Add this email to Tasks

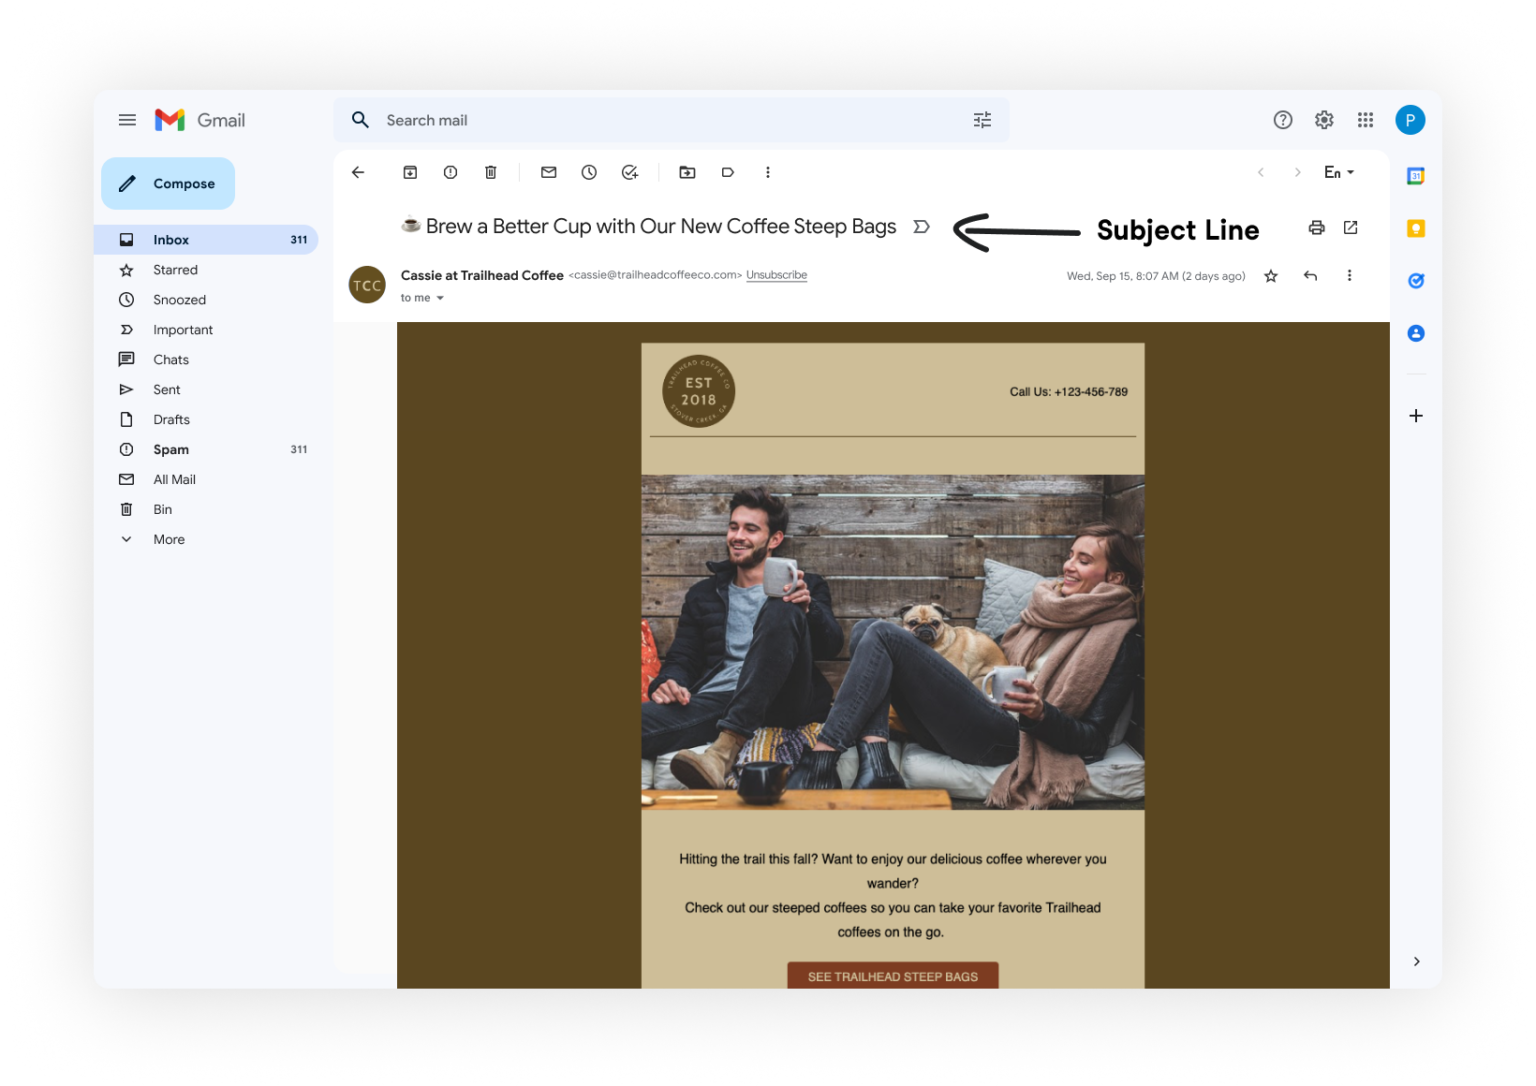pos(629,172)
